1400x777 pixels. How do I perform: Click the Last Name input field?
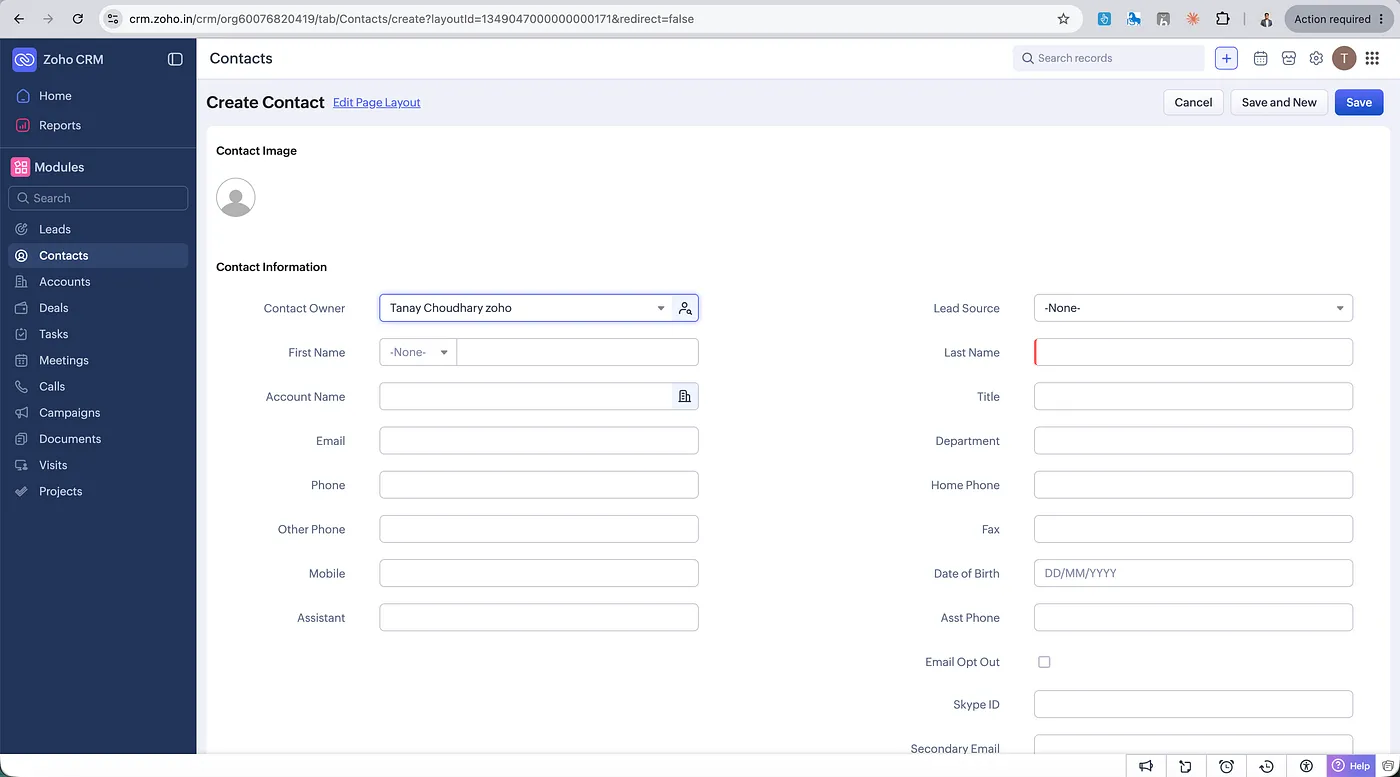[x=1193, y=352]
